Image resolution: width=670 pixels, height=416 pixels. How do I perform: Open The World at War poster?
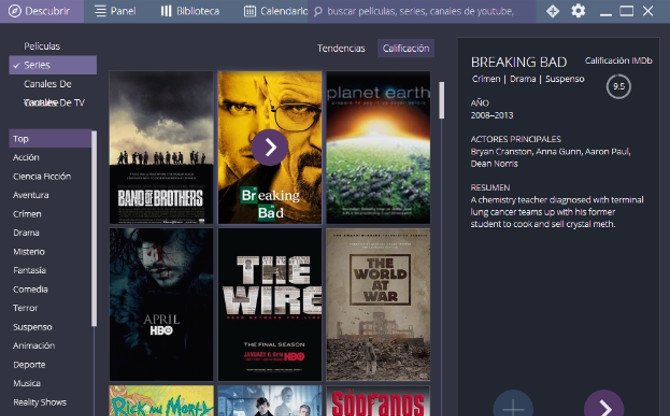(x=378, y=304)
